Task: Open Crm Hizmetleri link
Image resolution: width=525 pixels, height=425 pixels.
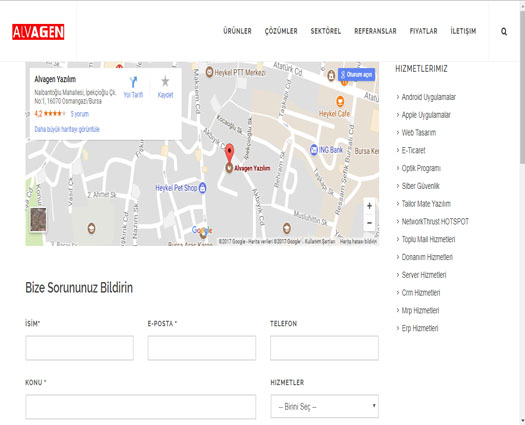Action: (421, 292)
